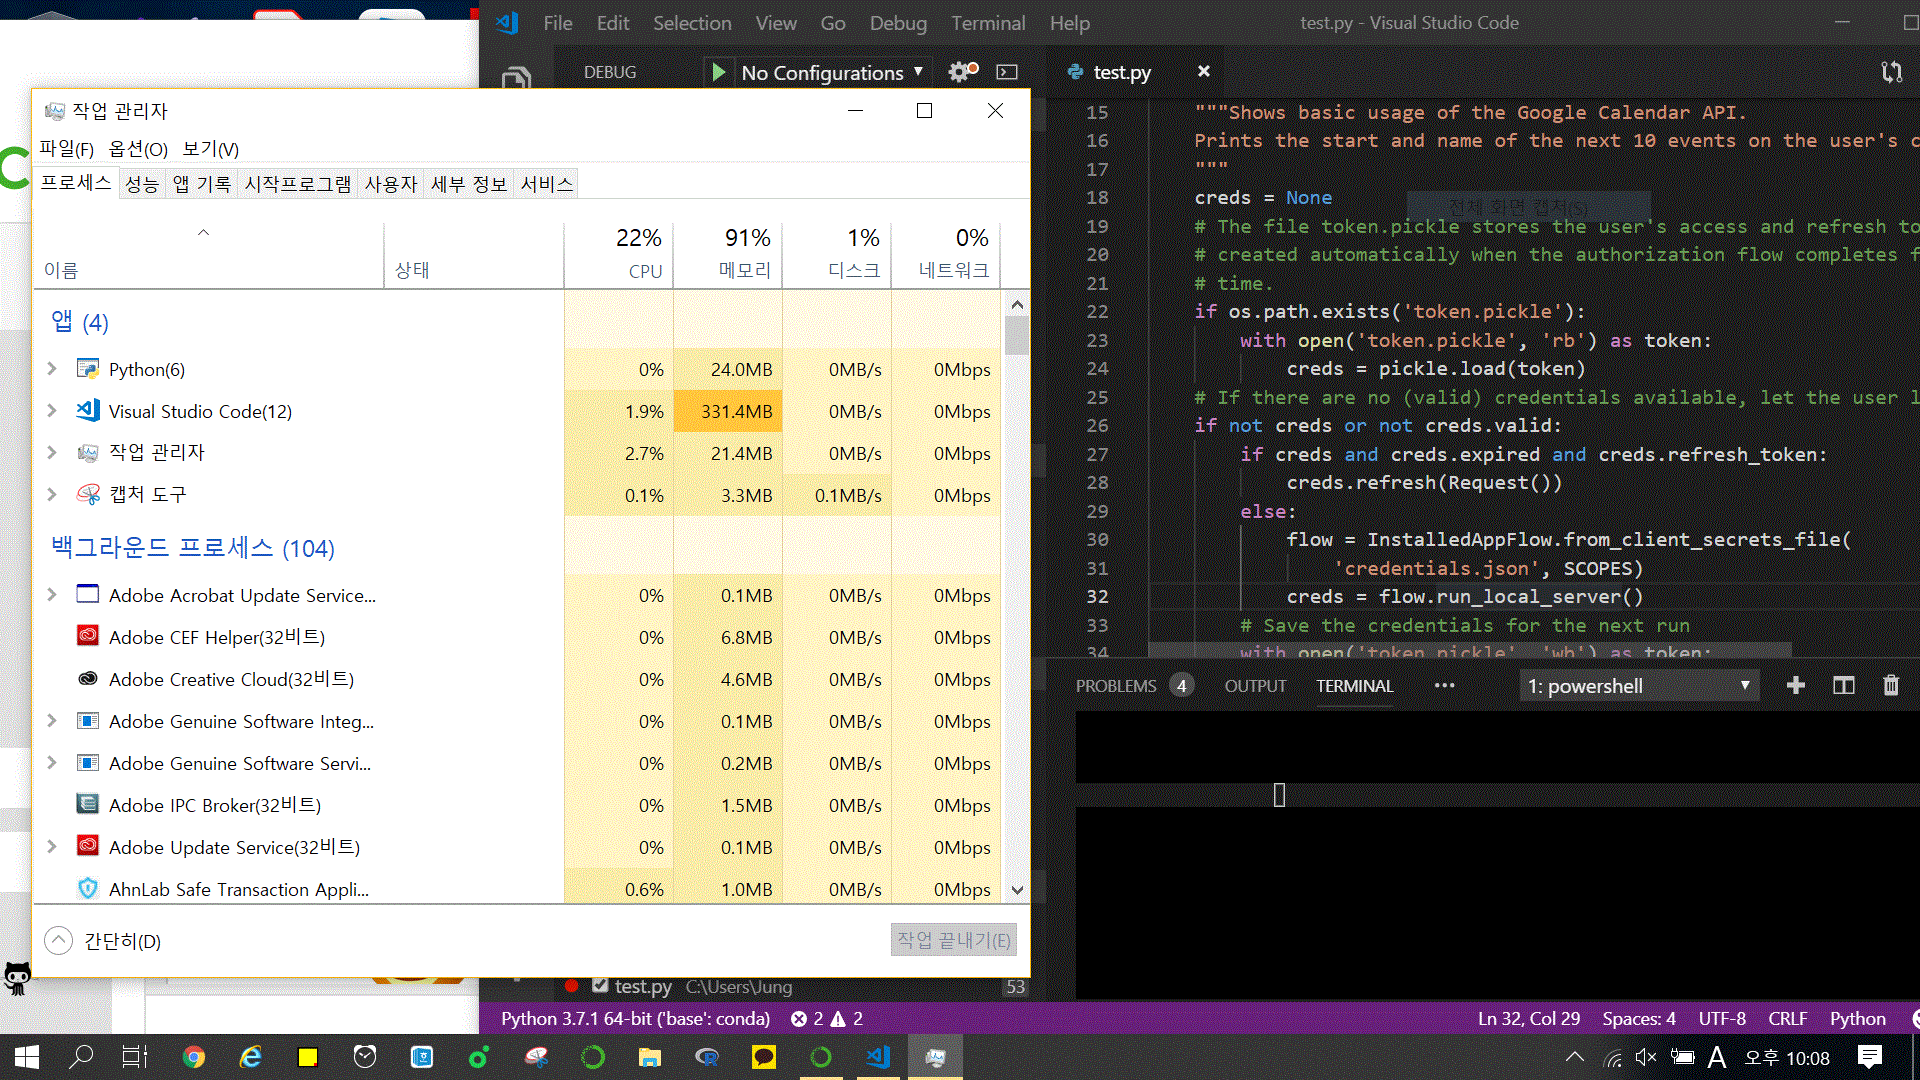Switch to the 성능 tab in Task Manager
The image size is (1920, 1080).
141,184
